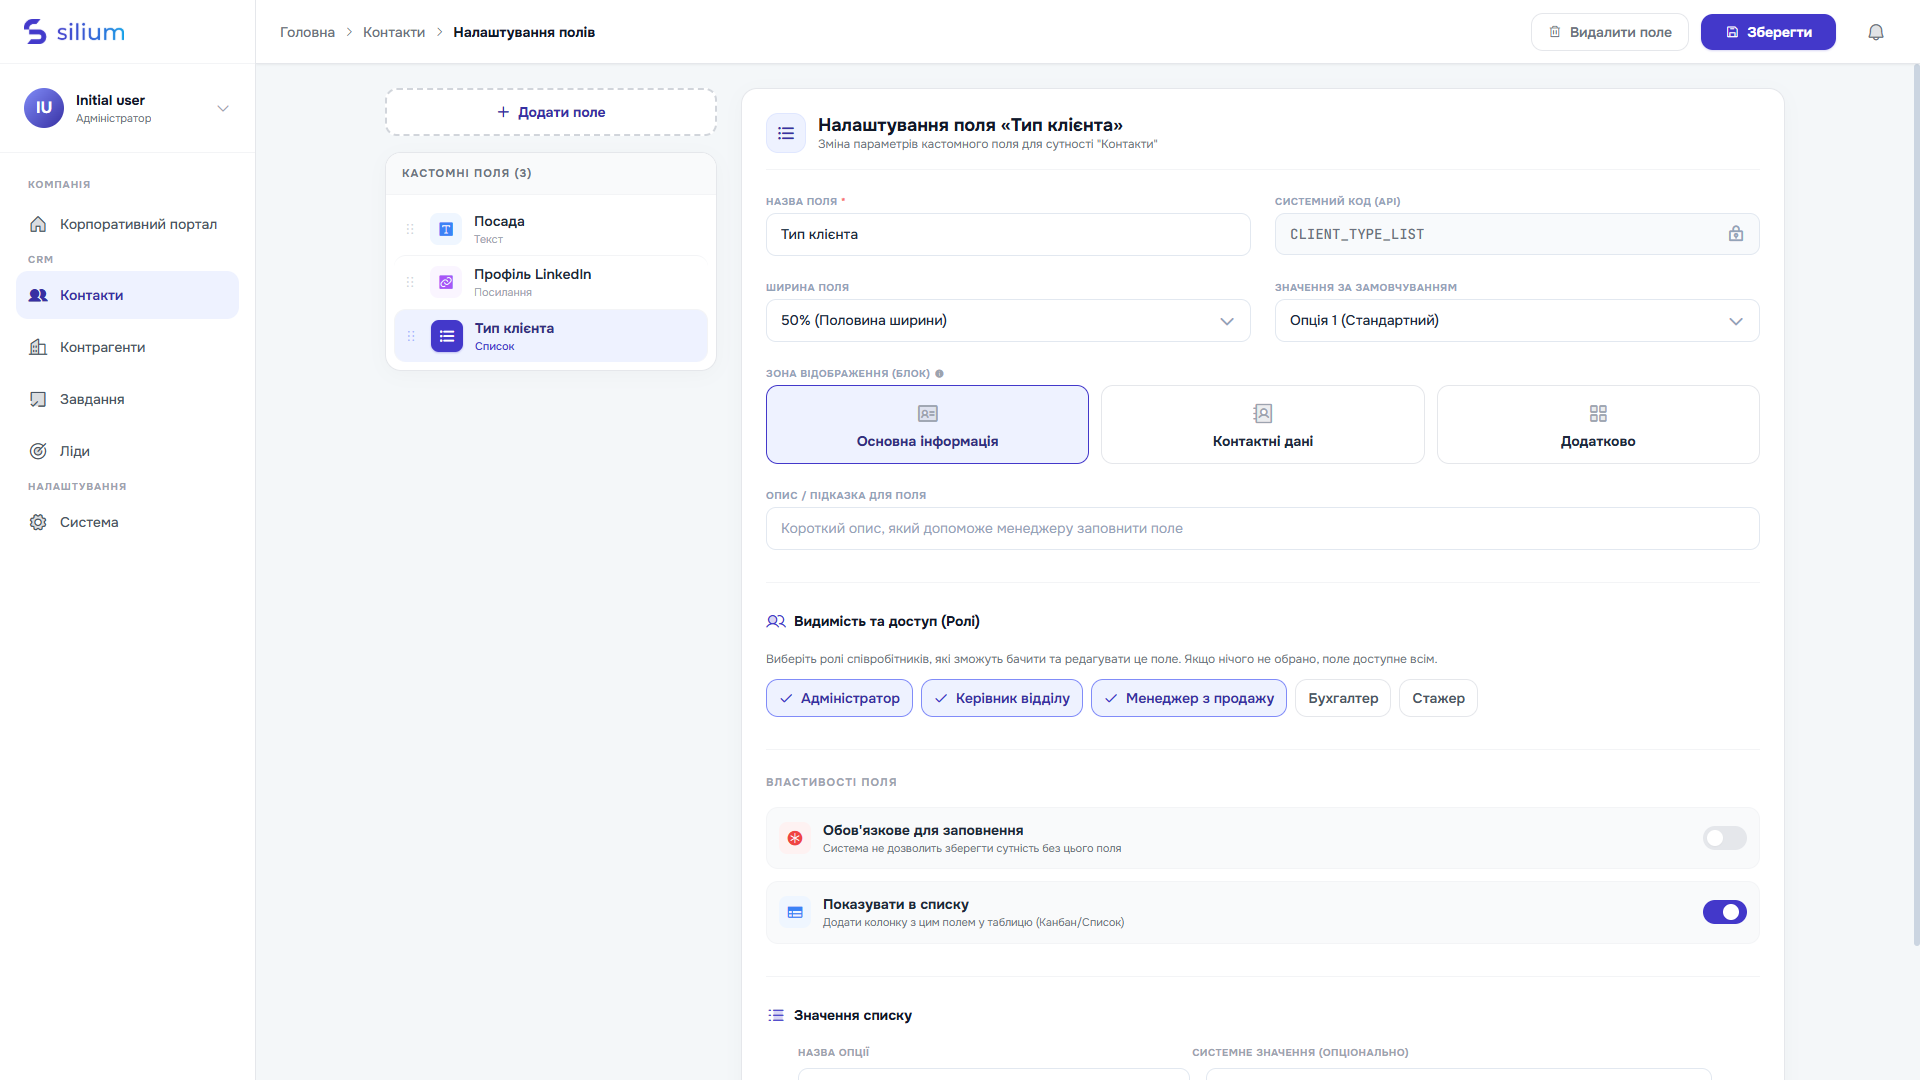This screenshot has height=1080, width=1920.
Task: Grab the drag handle beside Профіль LinkedIn
Action: 410,282
